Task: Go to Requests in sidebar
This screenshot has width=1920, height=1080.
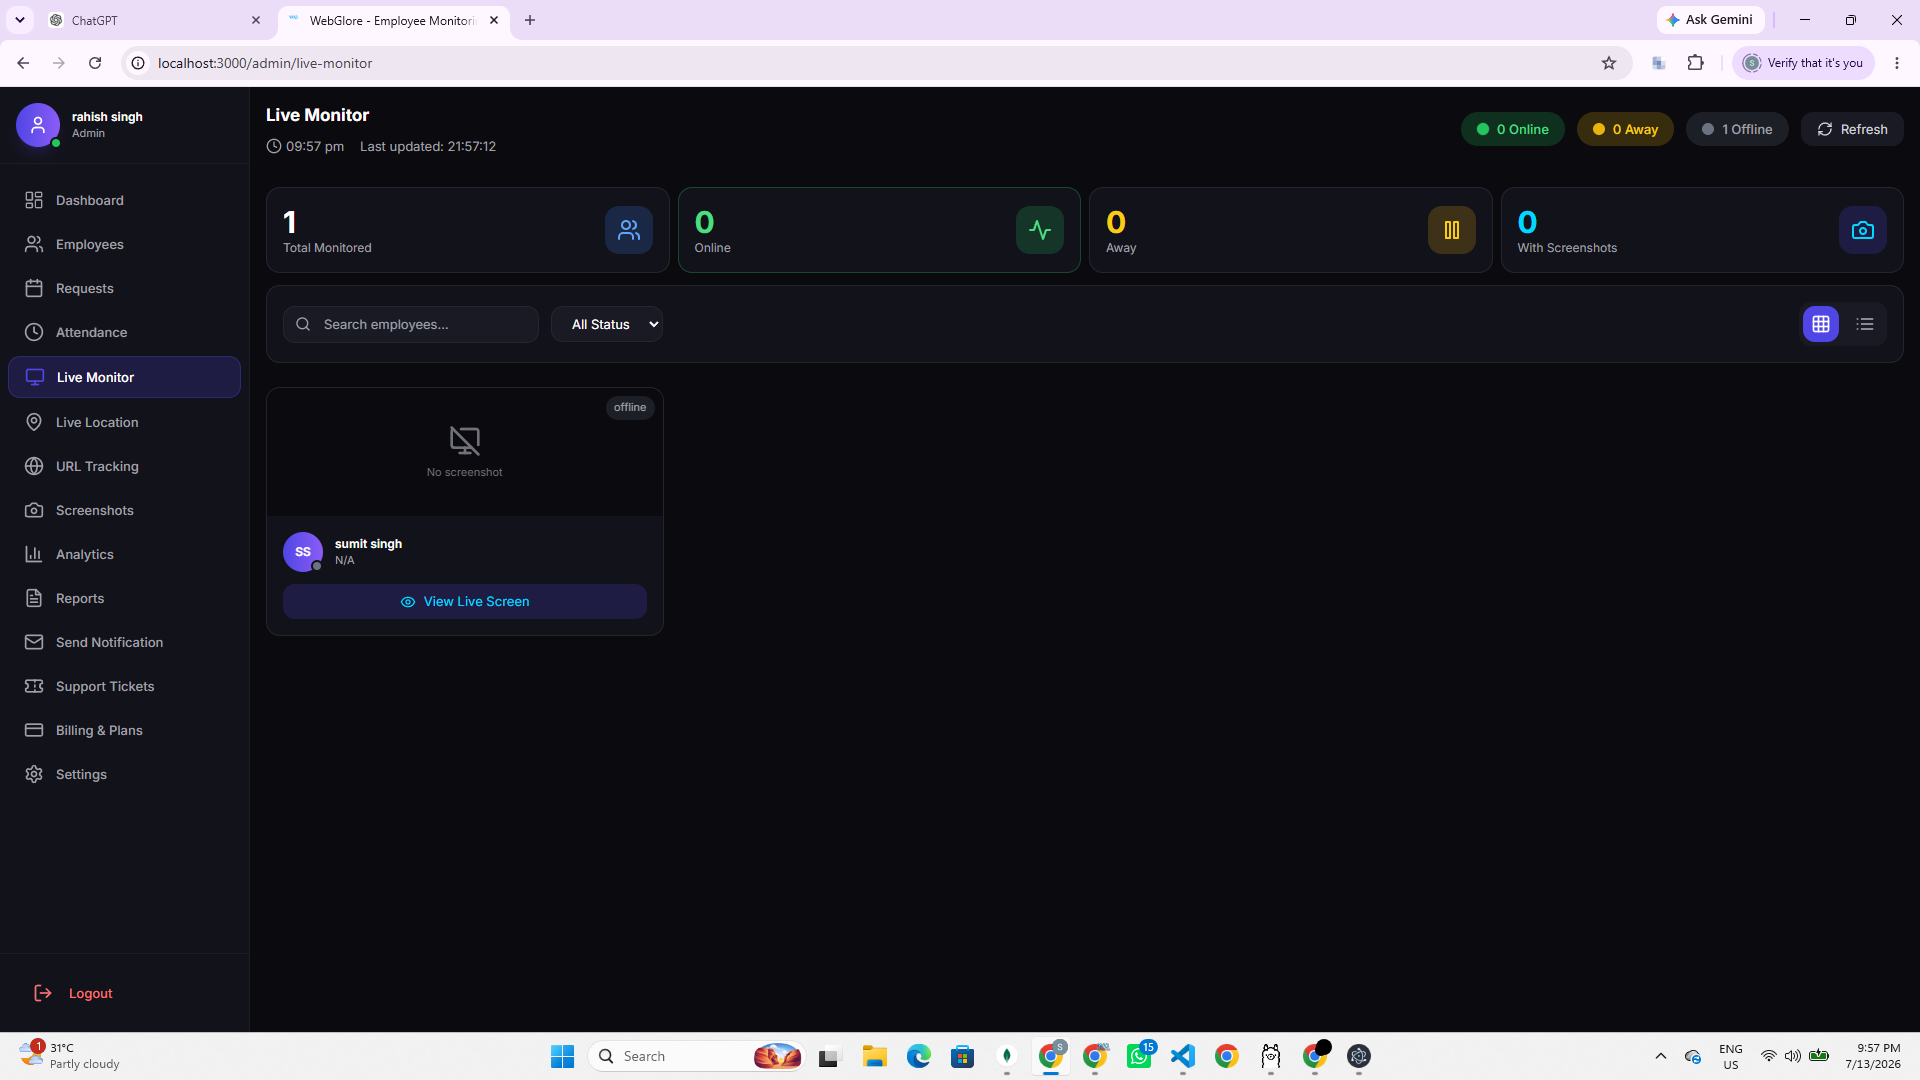Action: pyautogui.click(x=124, y=288)
